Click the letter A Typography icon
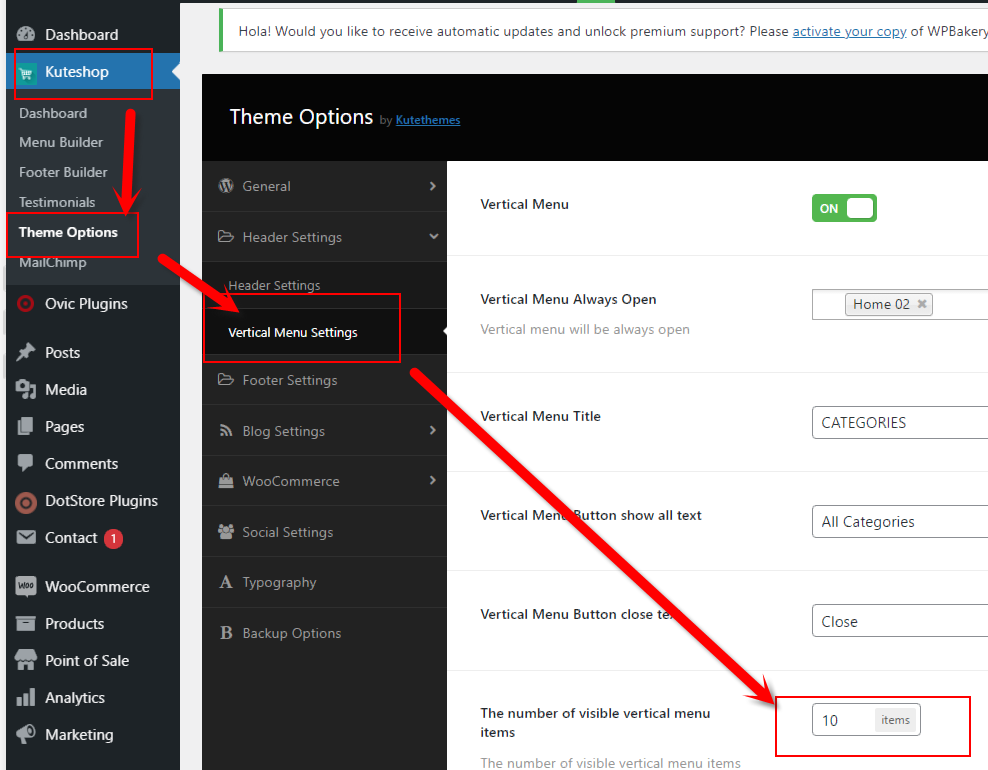Screen dimensions: 988x770 (x=226, y=582)
